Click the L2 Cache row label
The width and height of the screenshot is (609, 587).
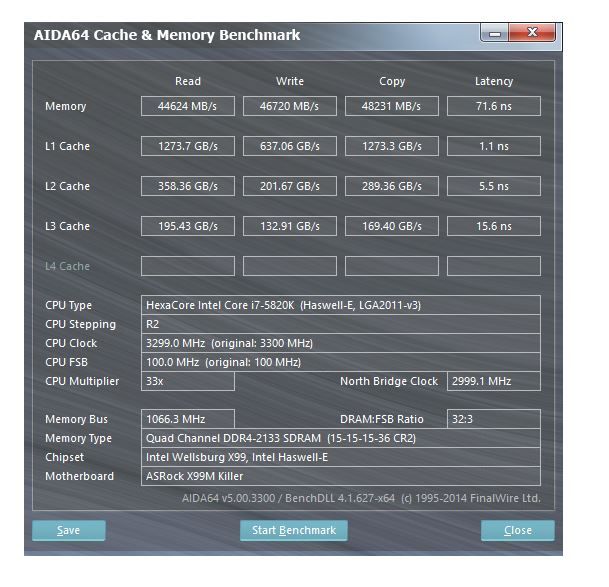(x=67, y=186)
